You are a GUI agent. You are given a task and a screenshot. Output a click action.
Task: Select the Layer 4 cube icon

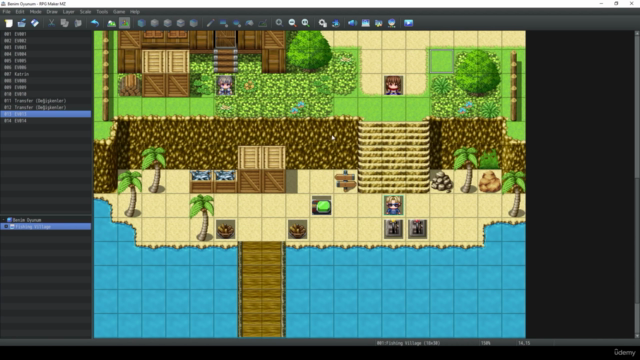click(194, 23)
